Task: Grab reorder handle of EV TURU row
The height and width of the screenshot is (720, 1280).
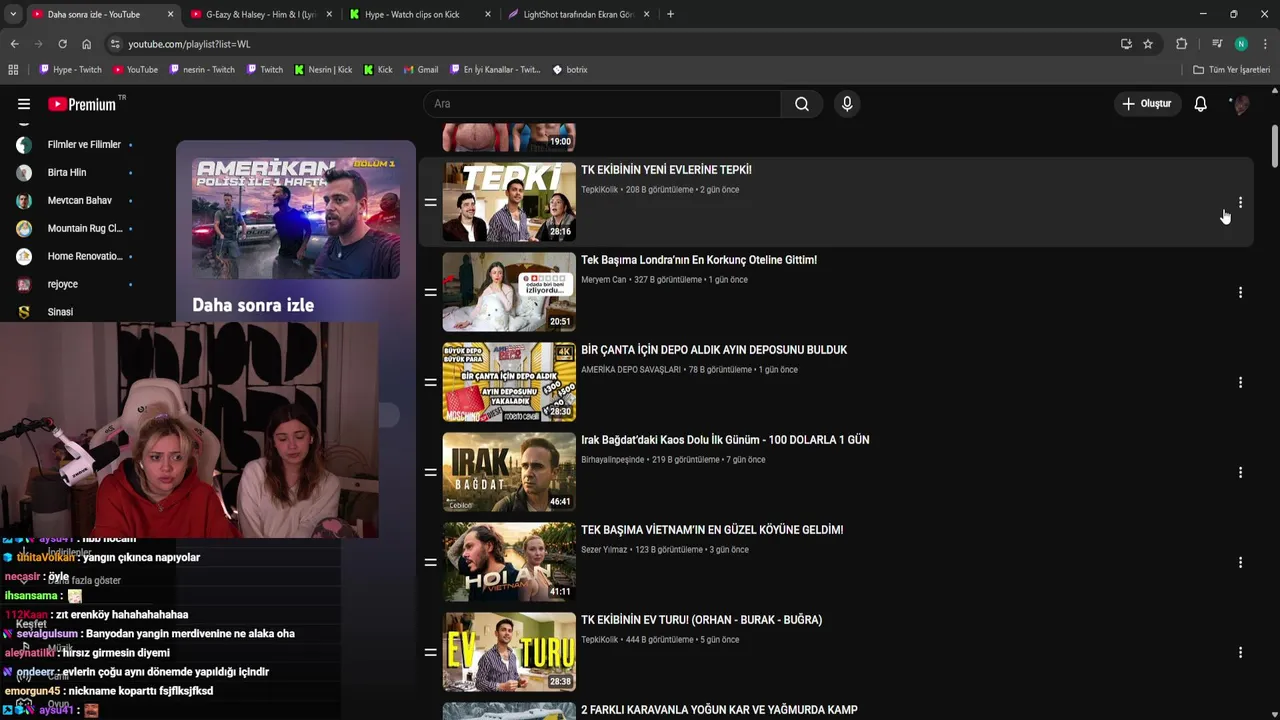Action: coord(430,652)
